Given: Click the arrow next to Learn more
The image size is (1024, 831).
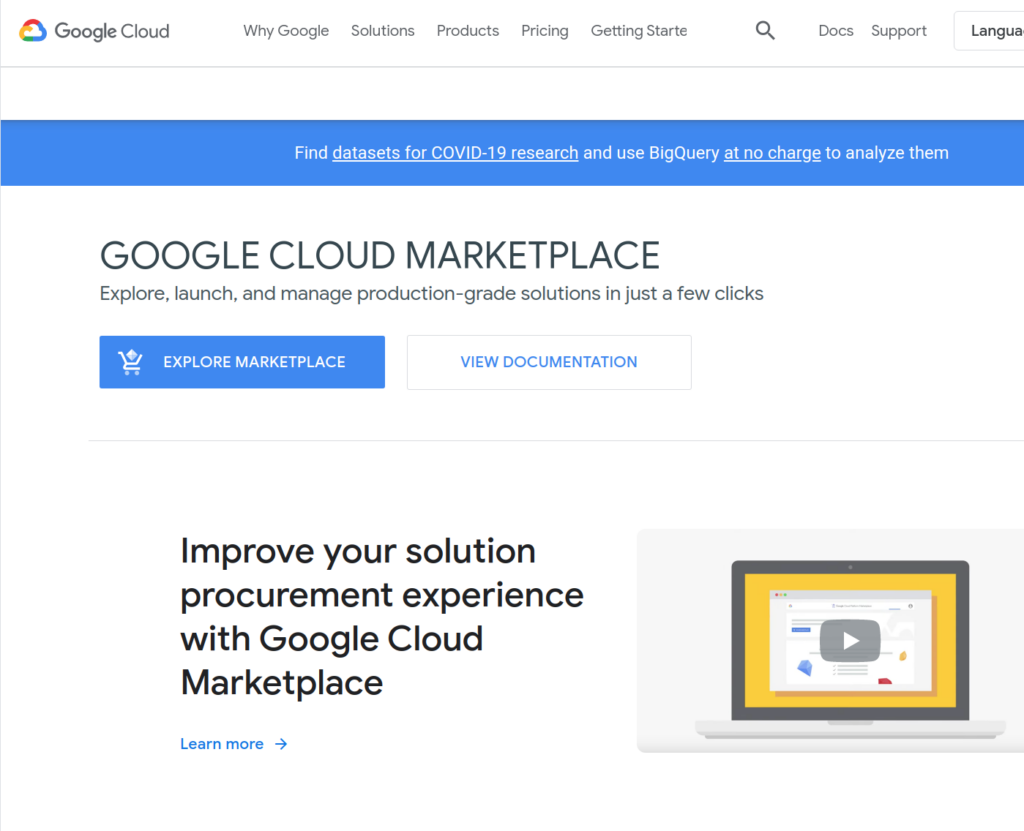Looking at the screenshot, I should 281,744.
